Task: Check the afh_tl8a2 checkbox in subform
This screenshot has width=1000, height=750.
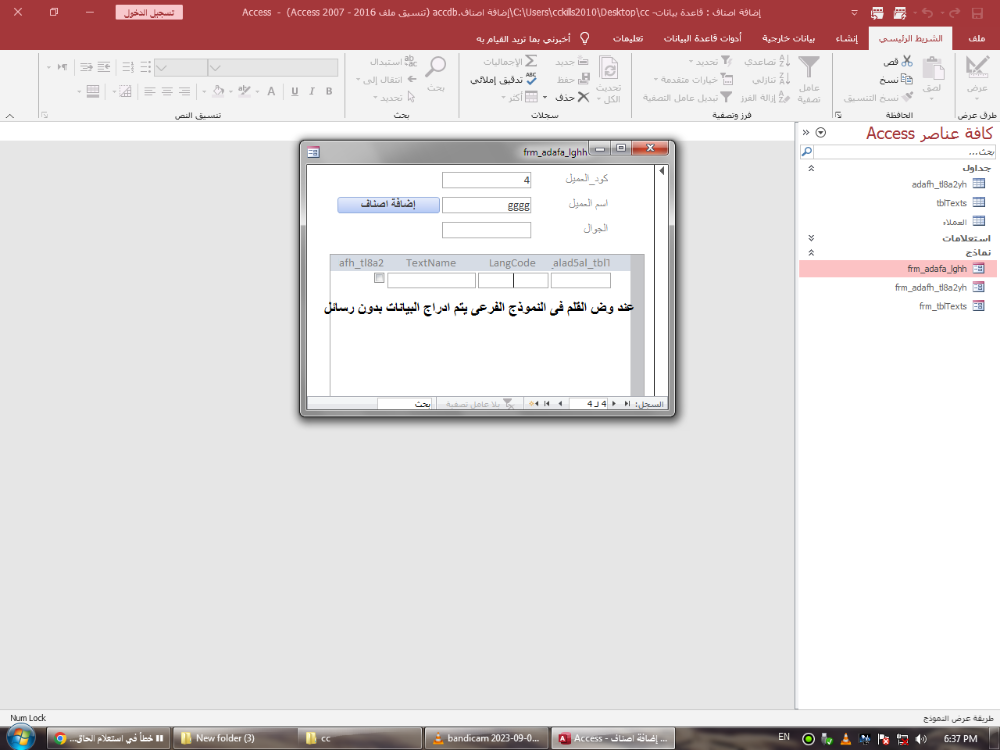Action: (x=379, y=278)
